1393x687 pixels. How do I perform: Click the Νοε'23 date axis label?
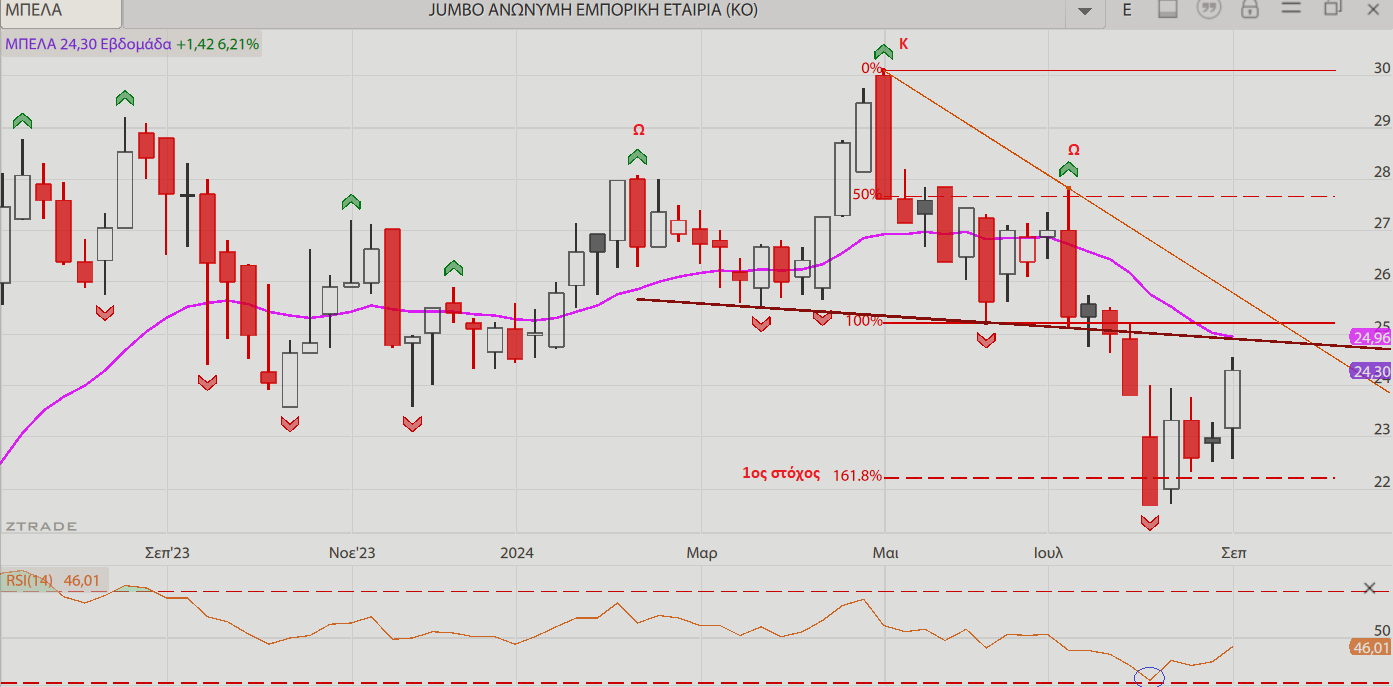tap(352, 553)
